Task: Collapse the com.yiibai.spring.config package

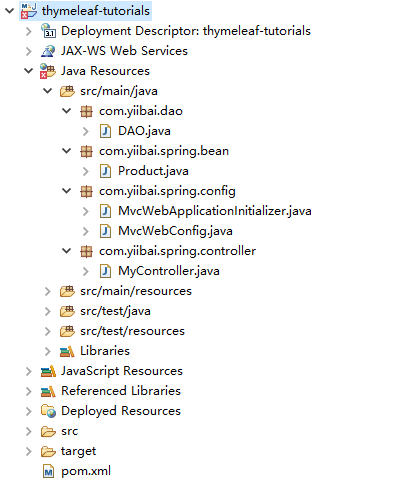Action: pos(67,191)
